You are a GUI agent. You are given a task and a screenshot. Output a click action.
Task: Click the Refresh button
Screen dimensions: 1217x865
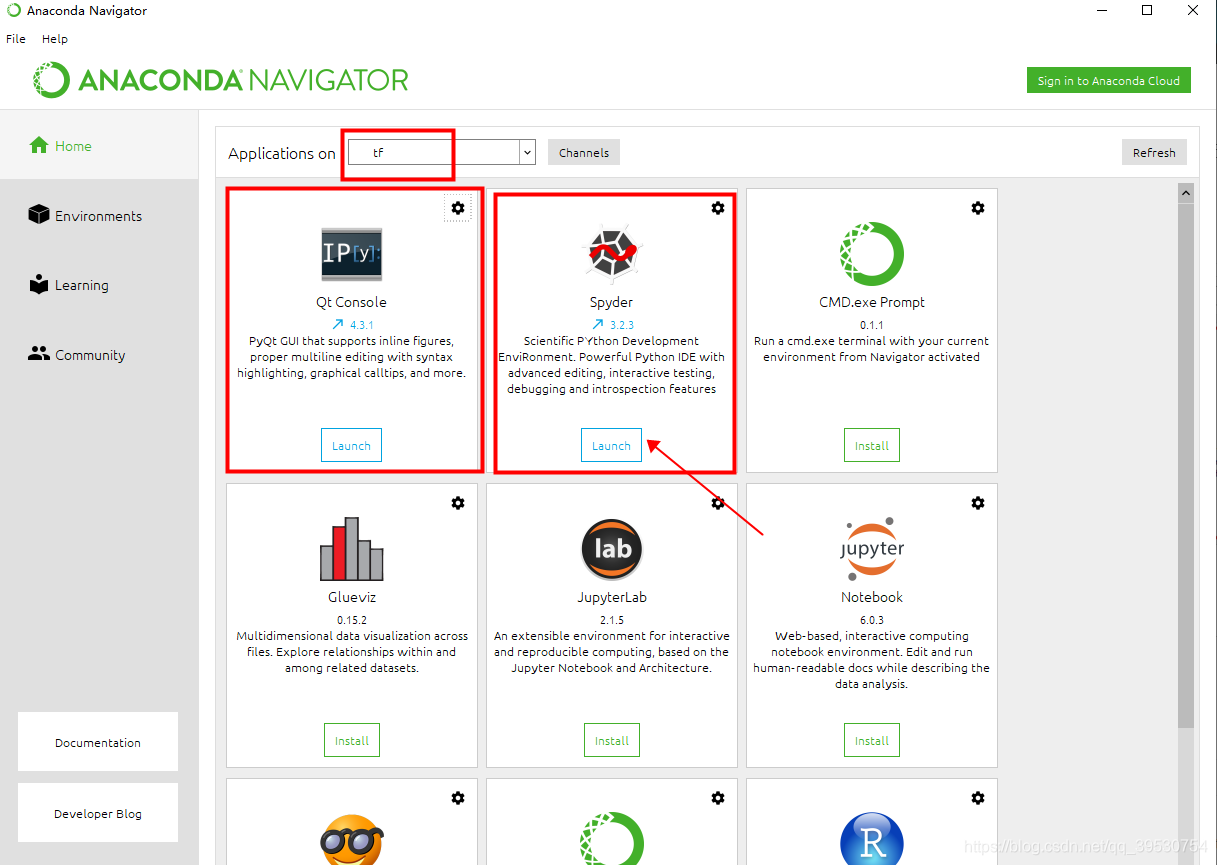1154,153
